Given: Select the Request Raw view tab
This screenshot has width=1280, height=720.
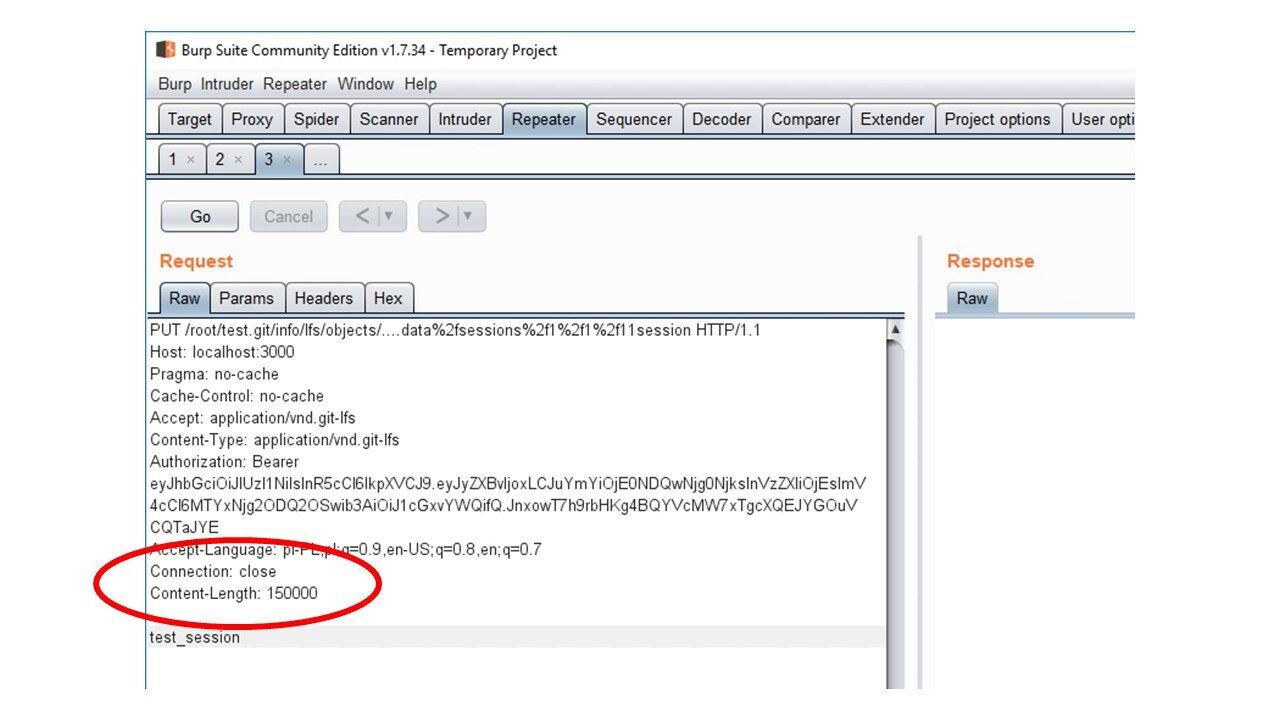Looking at the screenshot, I should click(184, 298).
